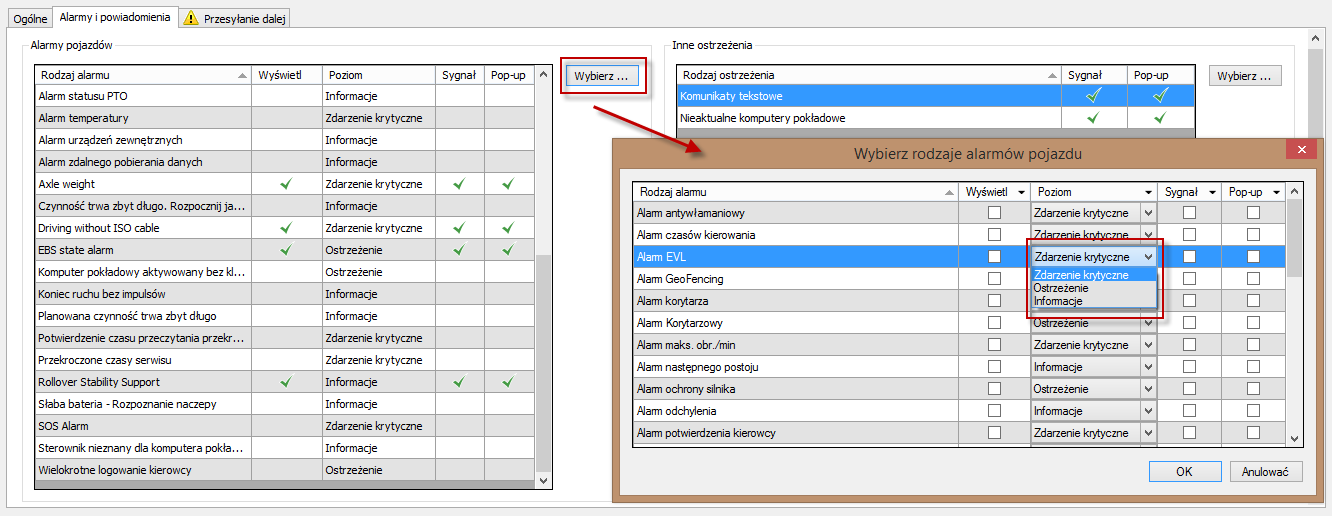The image size is (1332, 516).
Task: Tick Pop-up checkbox for Alarm ochrony silnika
Action: [1253, 389]
